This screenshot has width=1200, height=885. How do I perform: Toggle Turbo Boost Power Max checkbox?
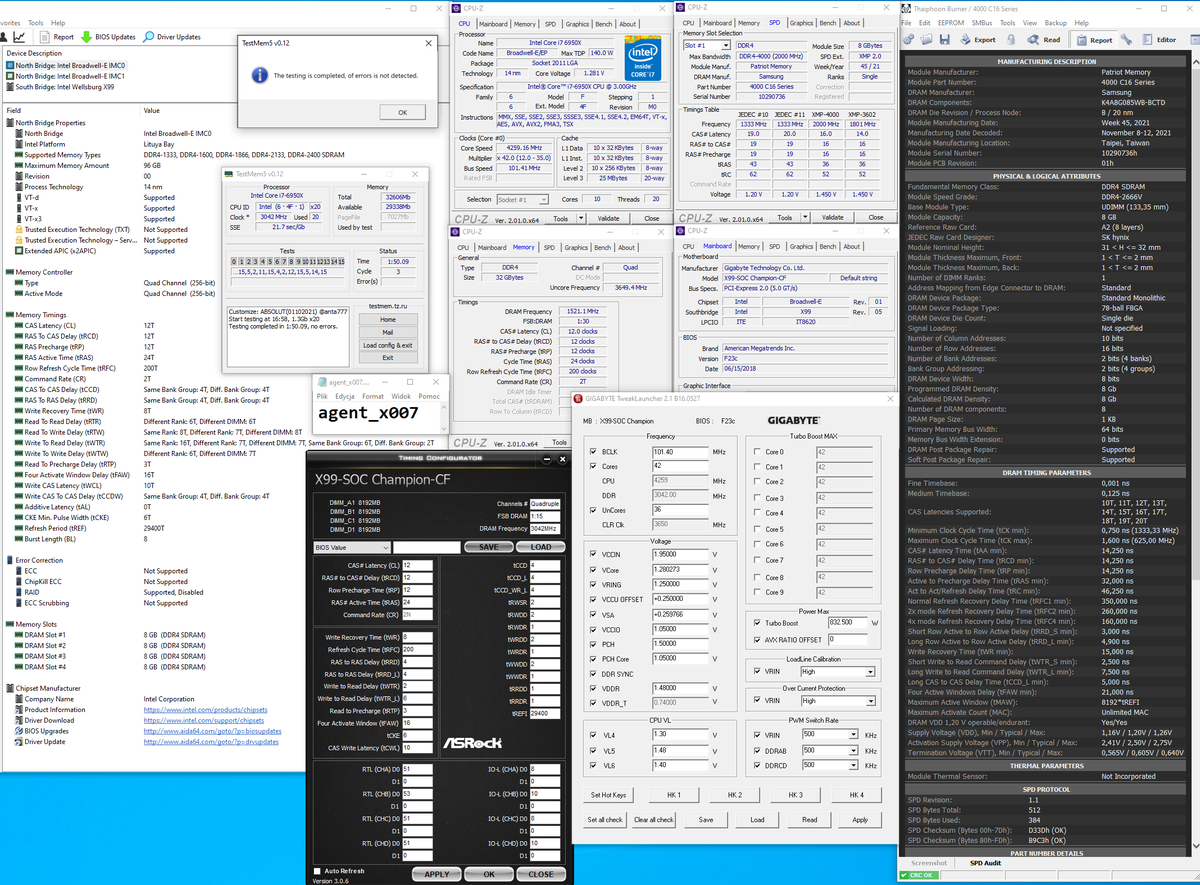tap(757, 623)
